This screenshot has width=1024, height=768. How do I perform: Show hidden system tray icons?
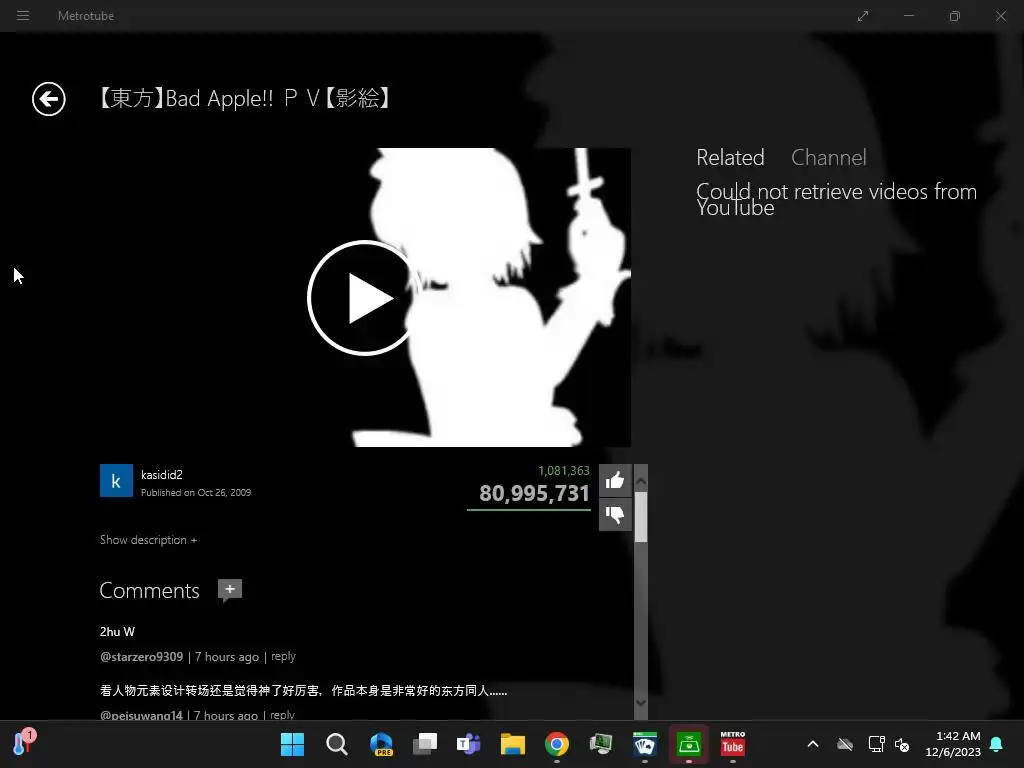[x=813, y=744]
